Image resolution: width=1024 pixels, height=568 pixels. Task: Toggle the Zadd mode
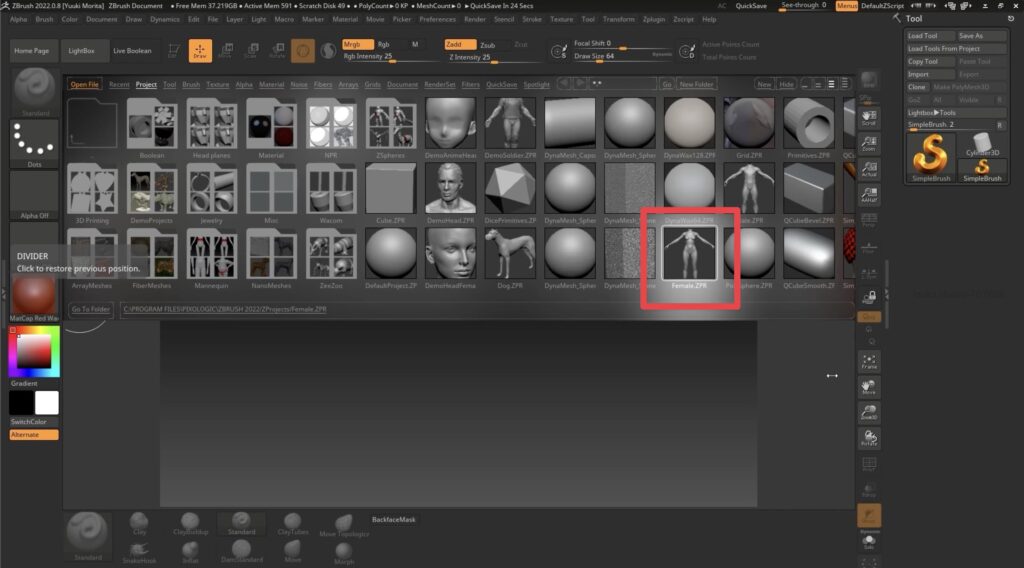pos(458,45)
